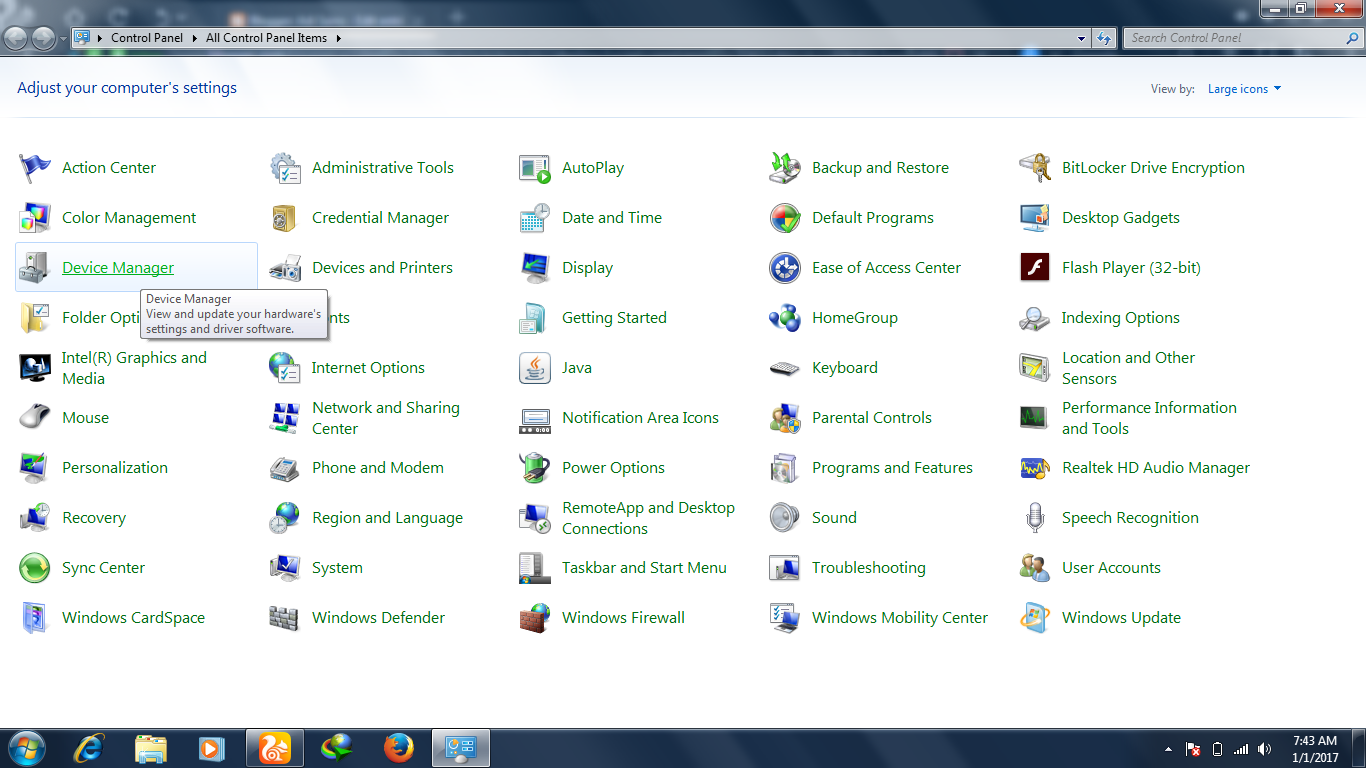Select the Backup and Restore icon
Image resolution: width=1366 pixels, height=768 pixels.
coord(785,168)
